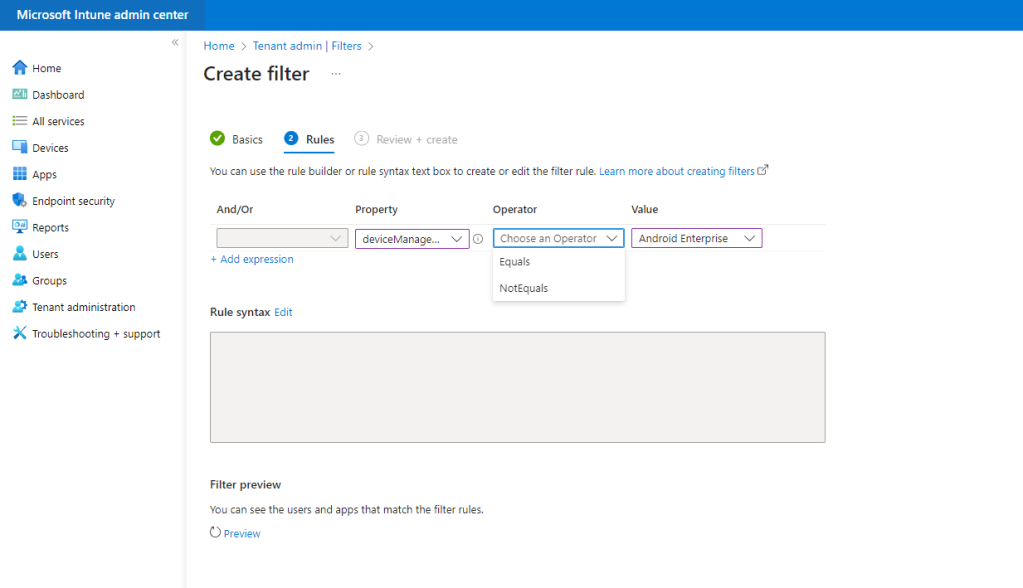Screen dimensions: 1023x588
Task: Click the Troubleshooting + support wrench icon
Action: (x=19, y=334)
